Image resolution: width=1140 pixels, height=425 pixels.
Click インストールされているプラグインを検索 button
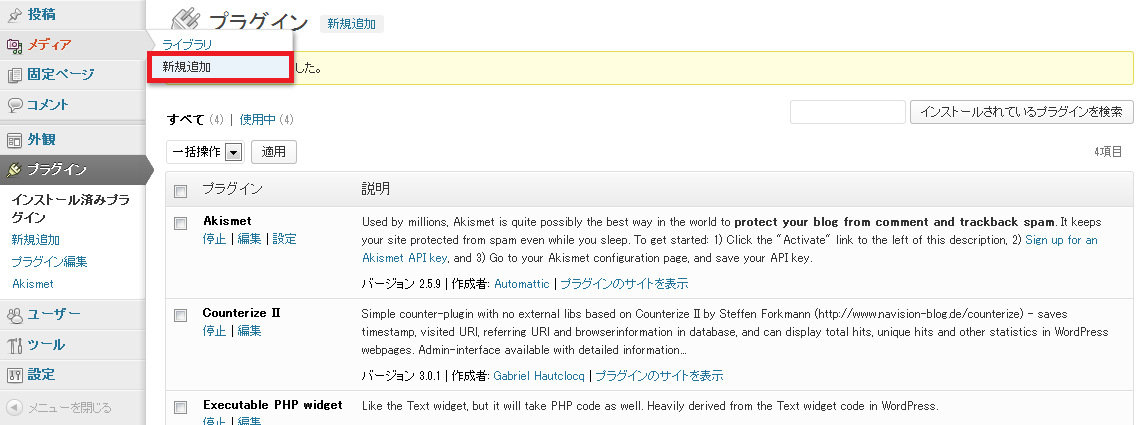(1021, 112)
